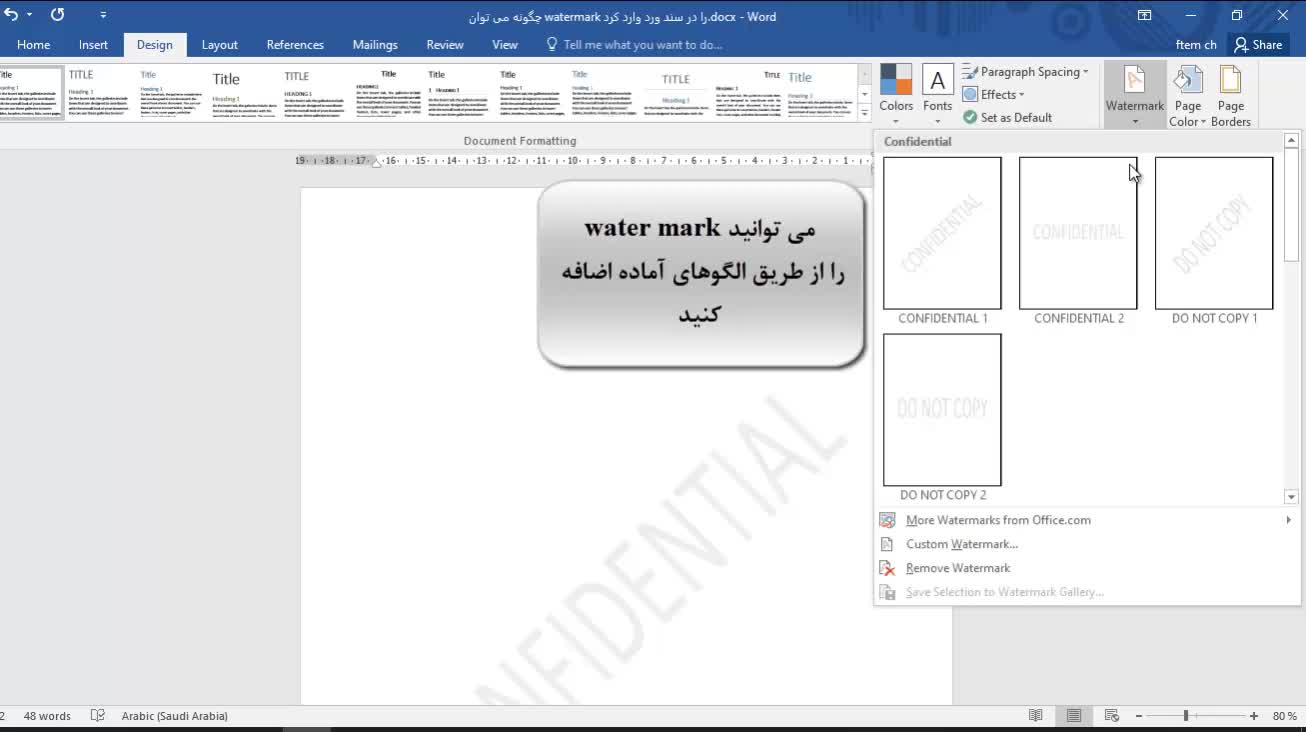Select Remove Watermark from the menu
The image size is (1306, 732).
(x=957, y=568)
